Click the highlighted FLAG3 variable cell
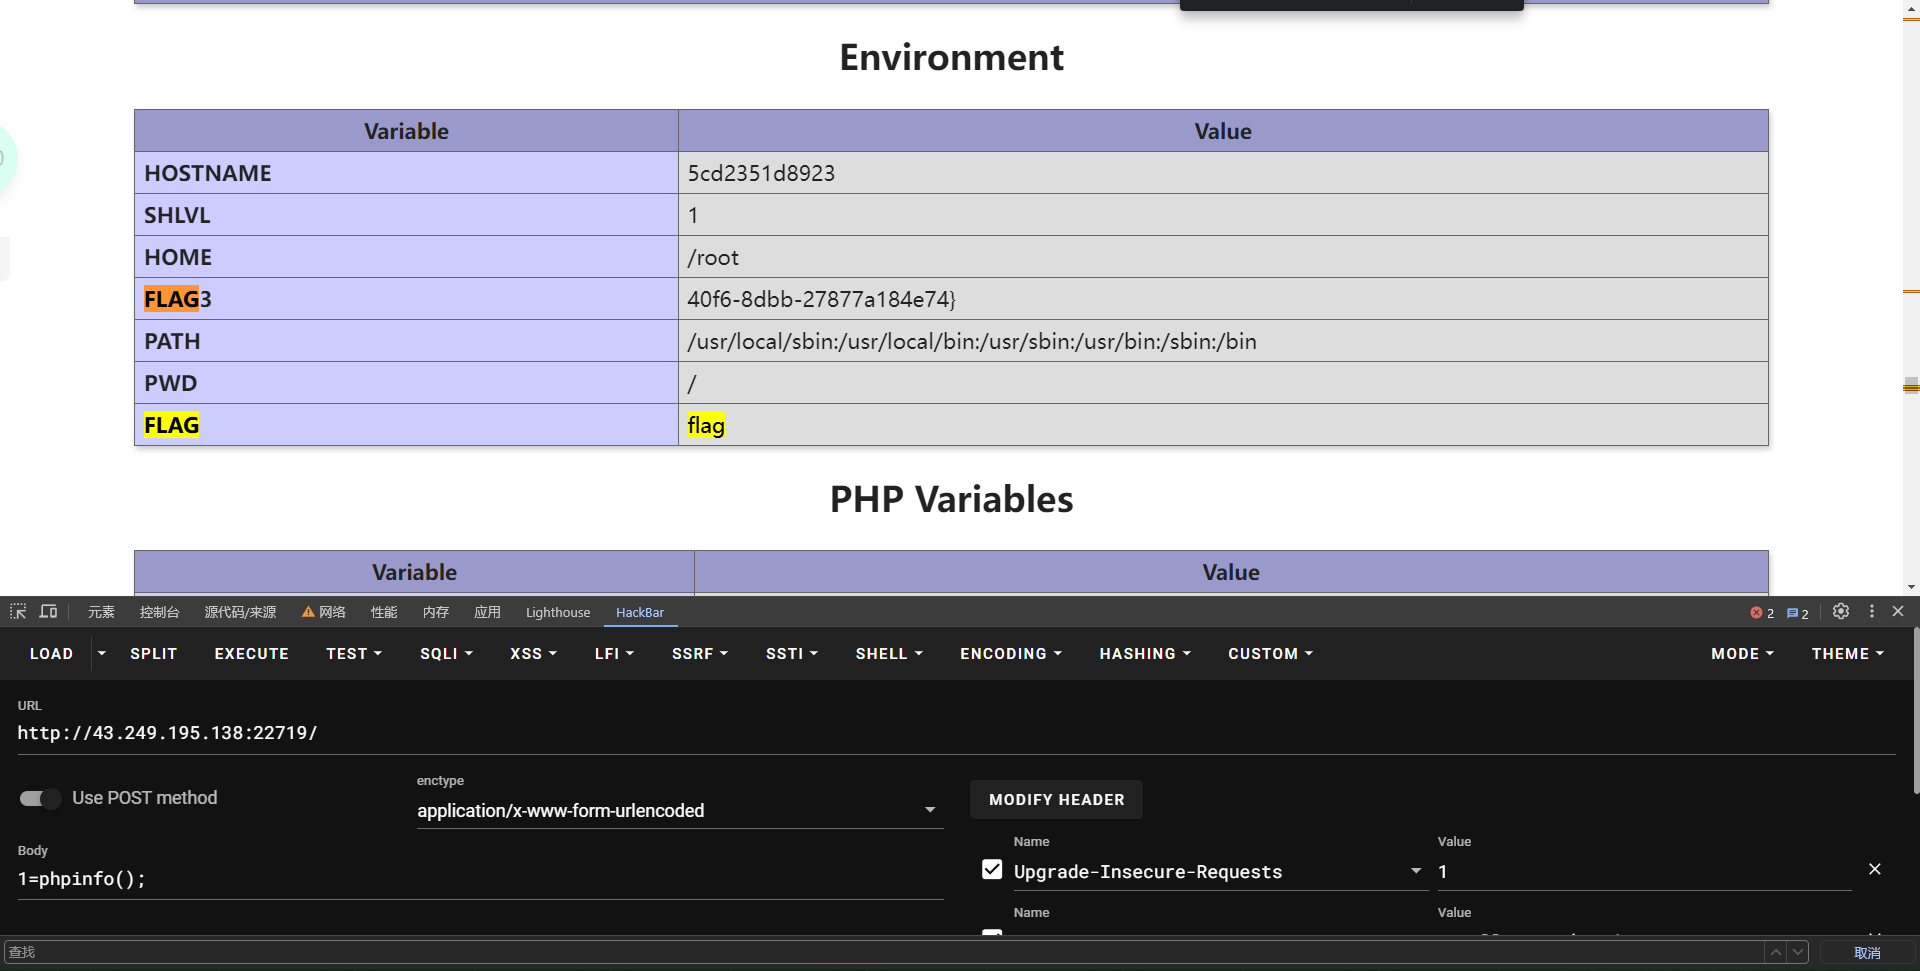Image resolution: width=1920 pixels, height=971 pixels. [406, 299]
